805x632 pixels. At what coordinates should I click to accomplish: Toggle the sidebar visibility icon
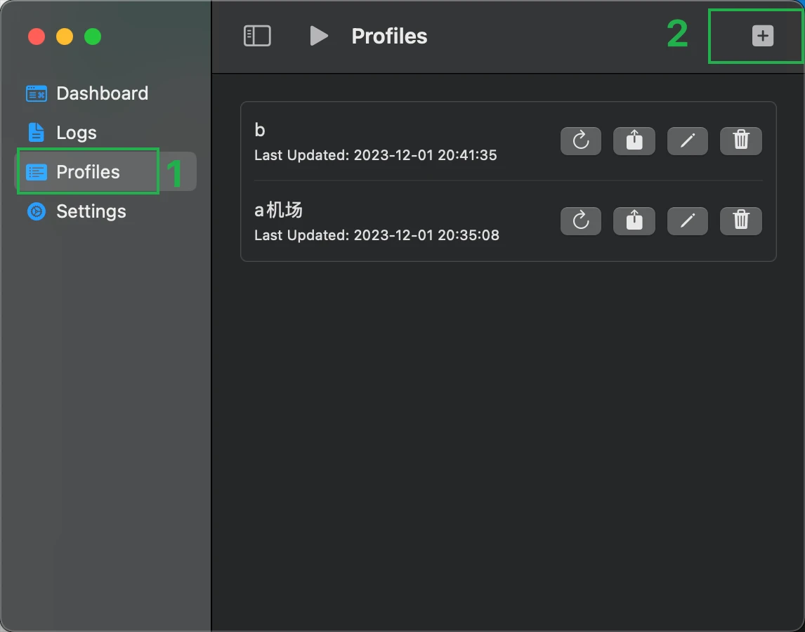pos(257,36)
